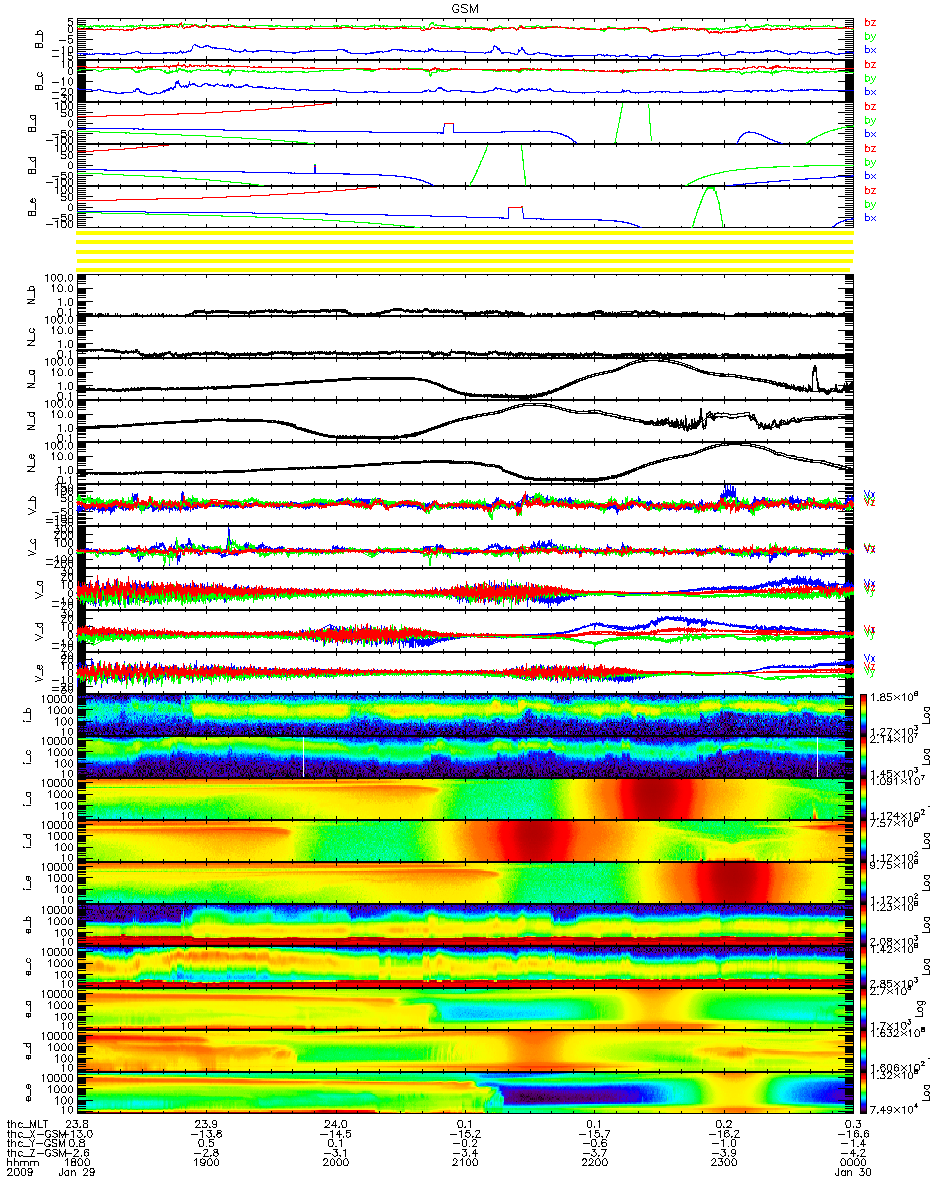Click the by legend label of B_a
This screenshot has height=1200, width=930.
click(x=870, y=120)
